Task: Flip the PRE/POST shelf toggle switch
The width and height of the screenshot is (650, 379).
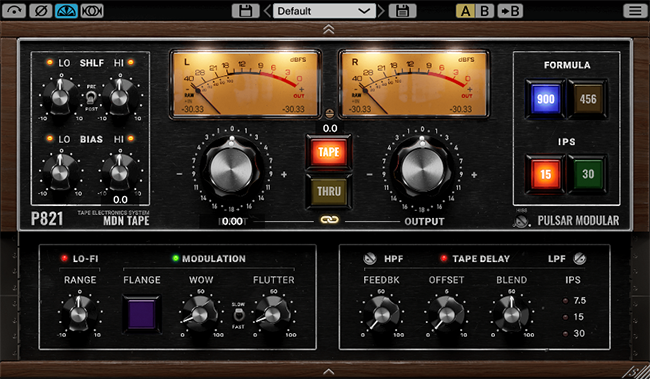Action: point(91,97)
